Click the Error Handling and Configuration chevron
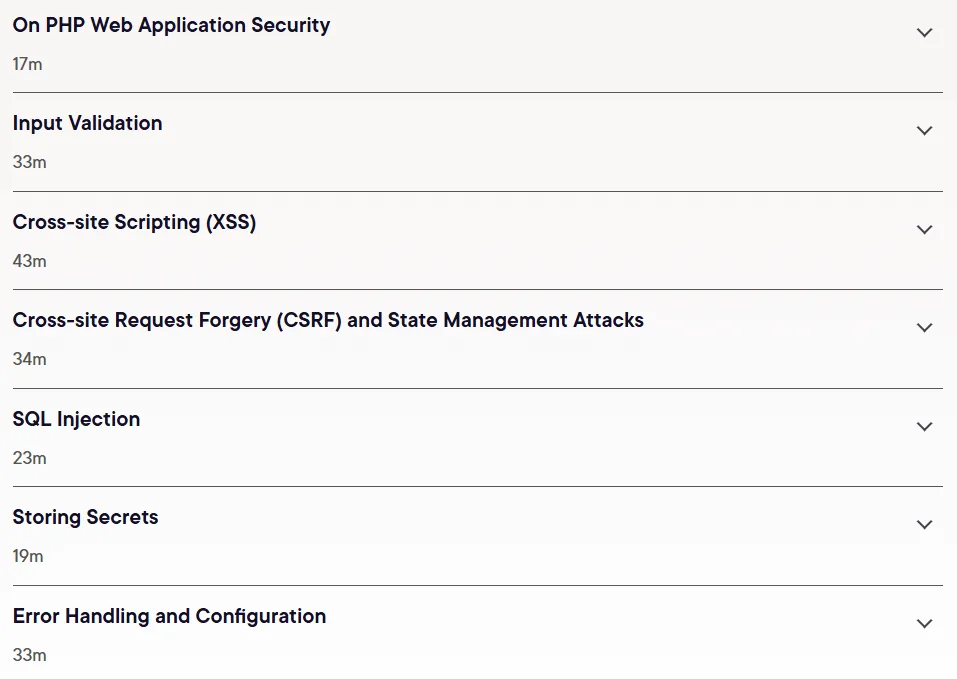The image size is (957, 679). tap(925, 623)
